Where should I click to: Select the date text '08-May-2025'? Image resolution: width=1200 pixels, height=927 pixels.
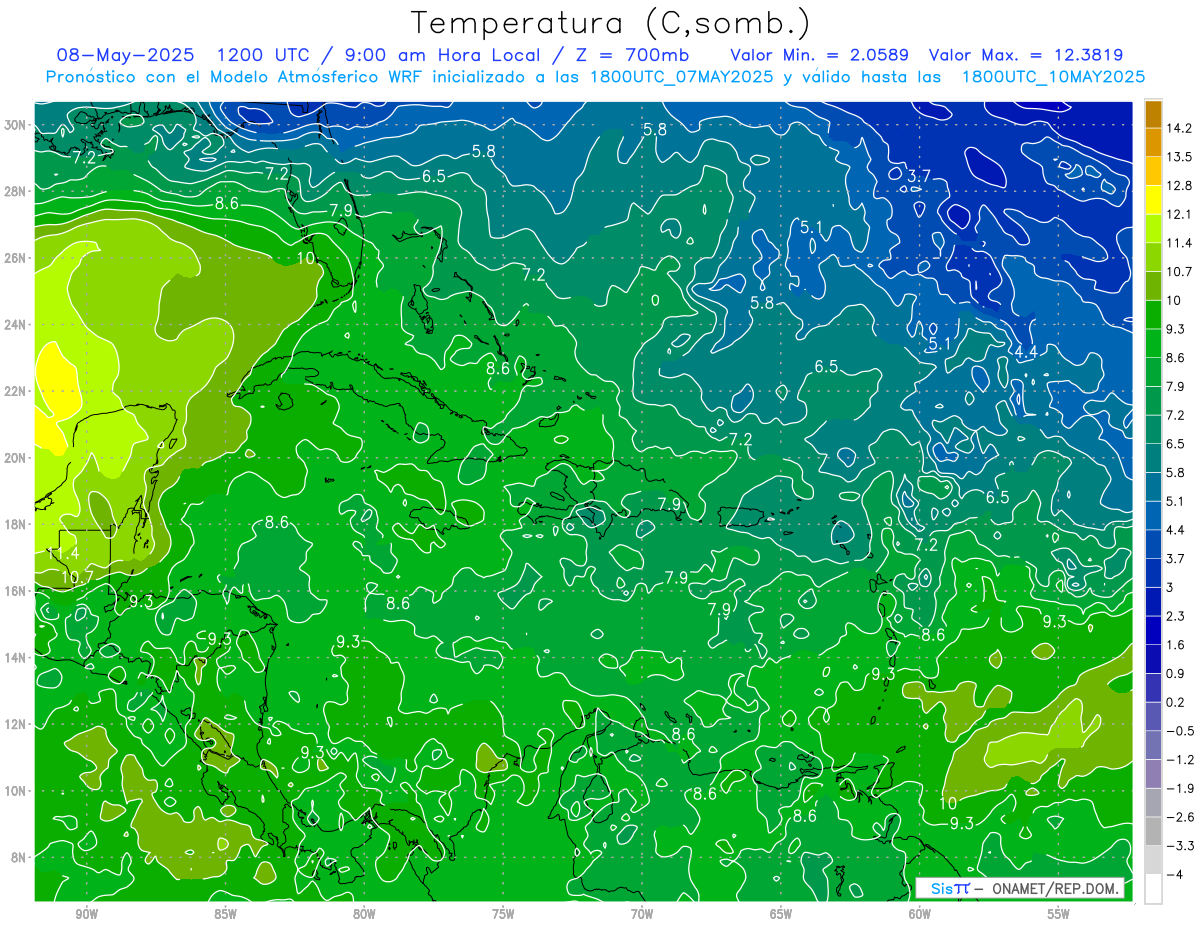click(x=127, y=54)
